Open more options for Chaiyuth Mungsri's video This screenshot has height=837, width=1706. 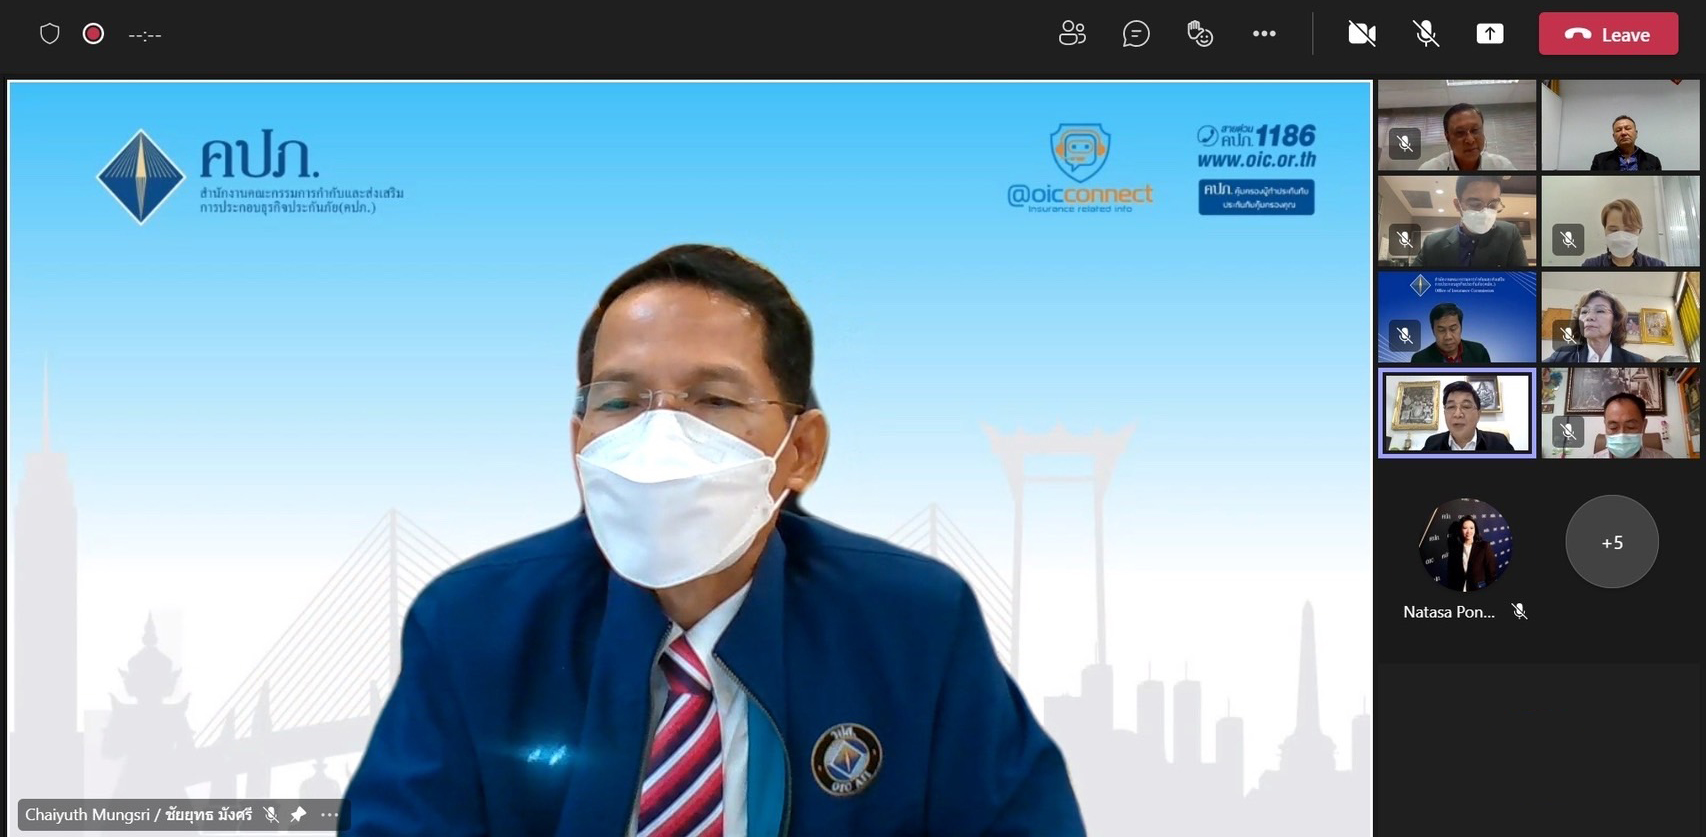(329, 815)
